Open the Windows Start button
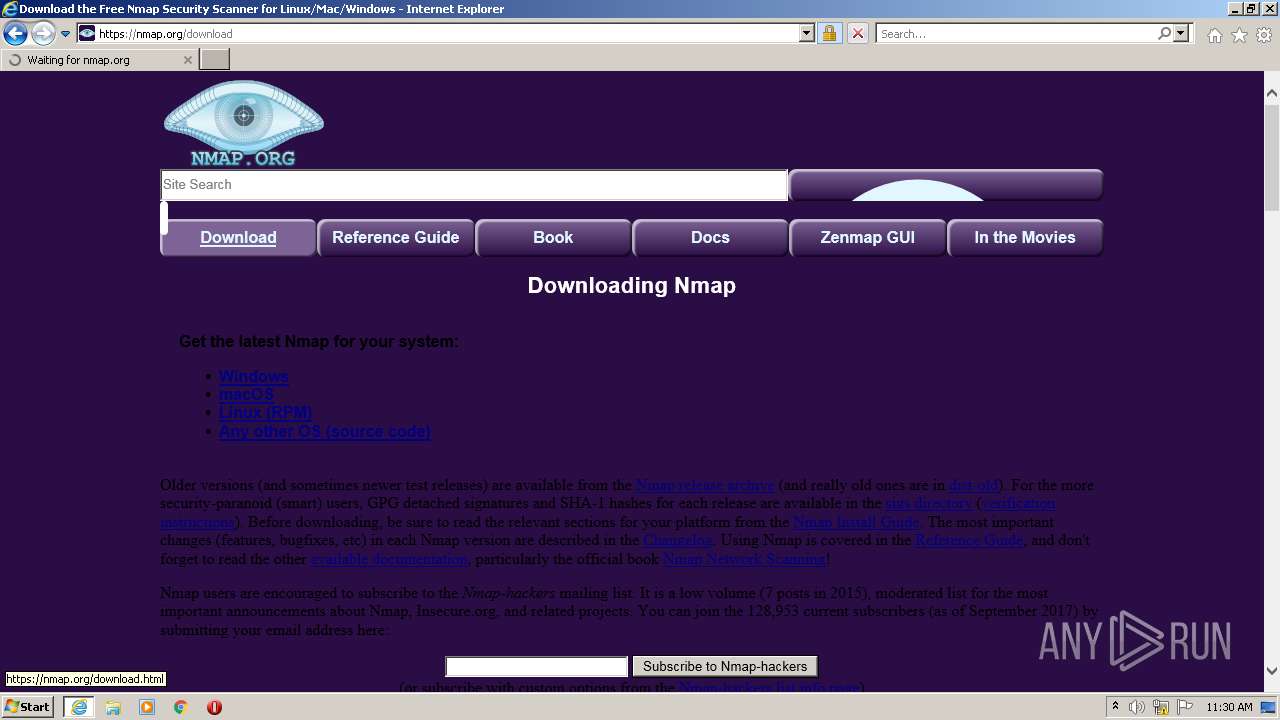The height and width of the screenshot is (720, 1280). click(27, 707)
